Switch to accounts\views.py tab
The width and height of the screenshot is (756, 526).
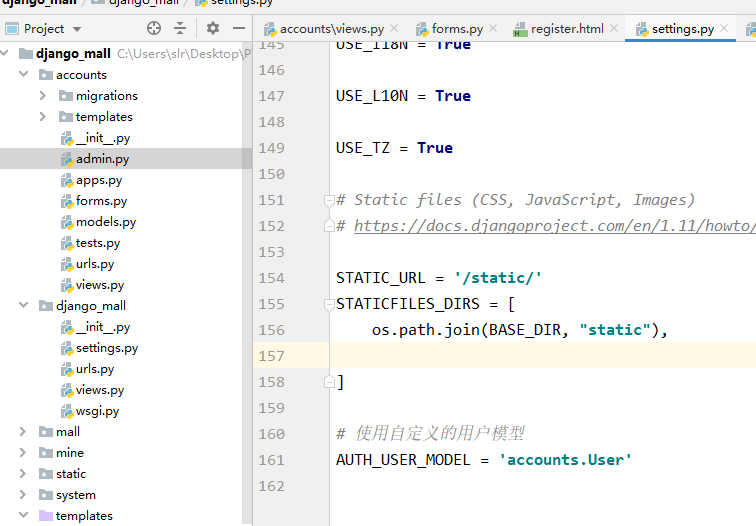point(332,29)
